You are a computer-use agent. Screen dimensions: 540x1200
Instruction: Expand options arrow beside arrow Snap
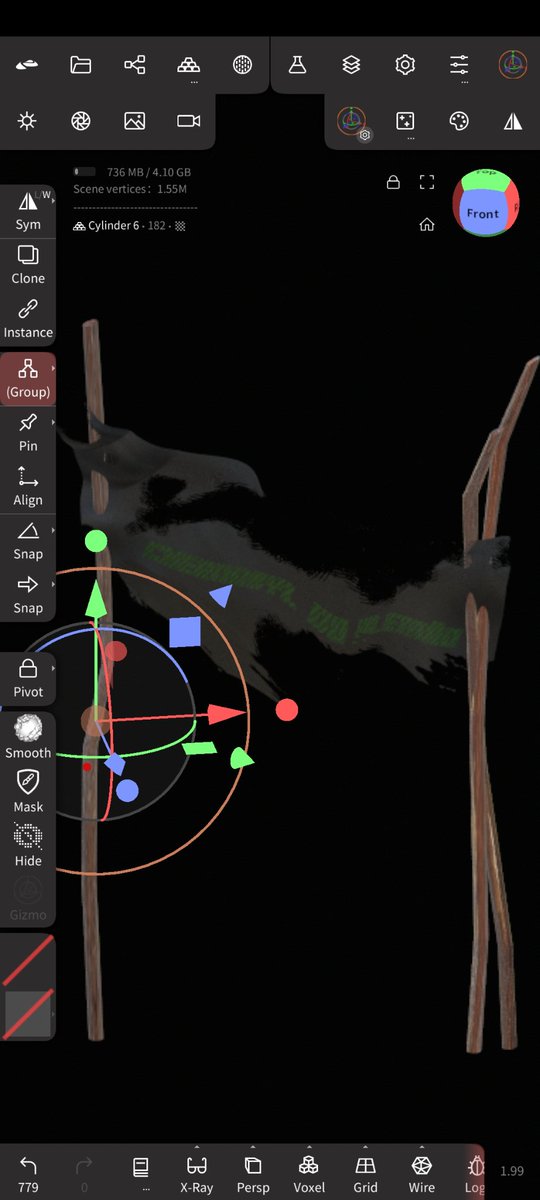tap(52, 584)
